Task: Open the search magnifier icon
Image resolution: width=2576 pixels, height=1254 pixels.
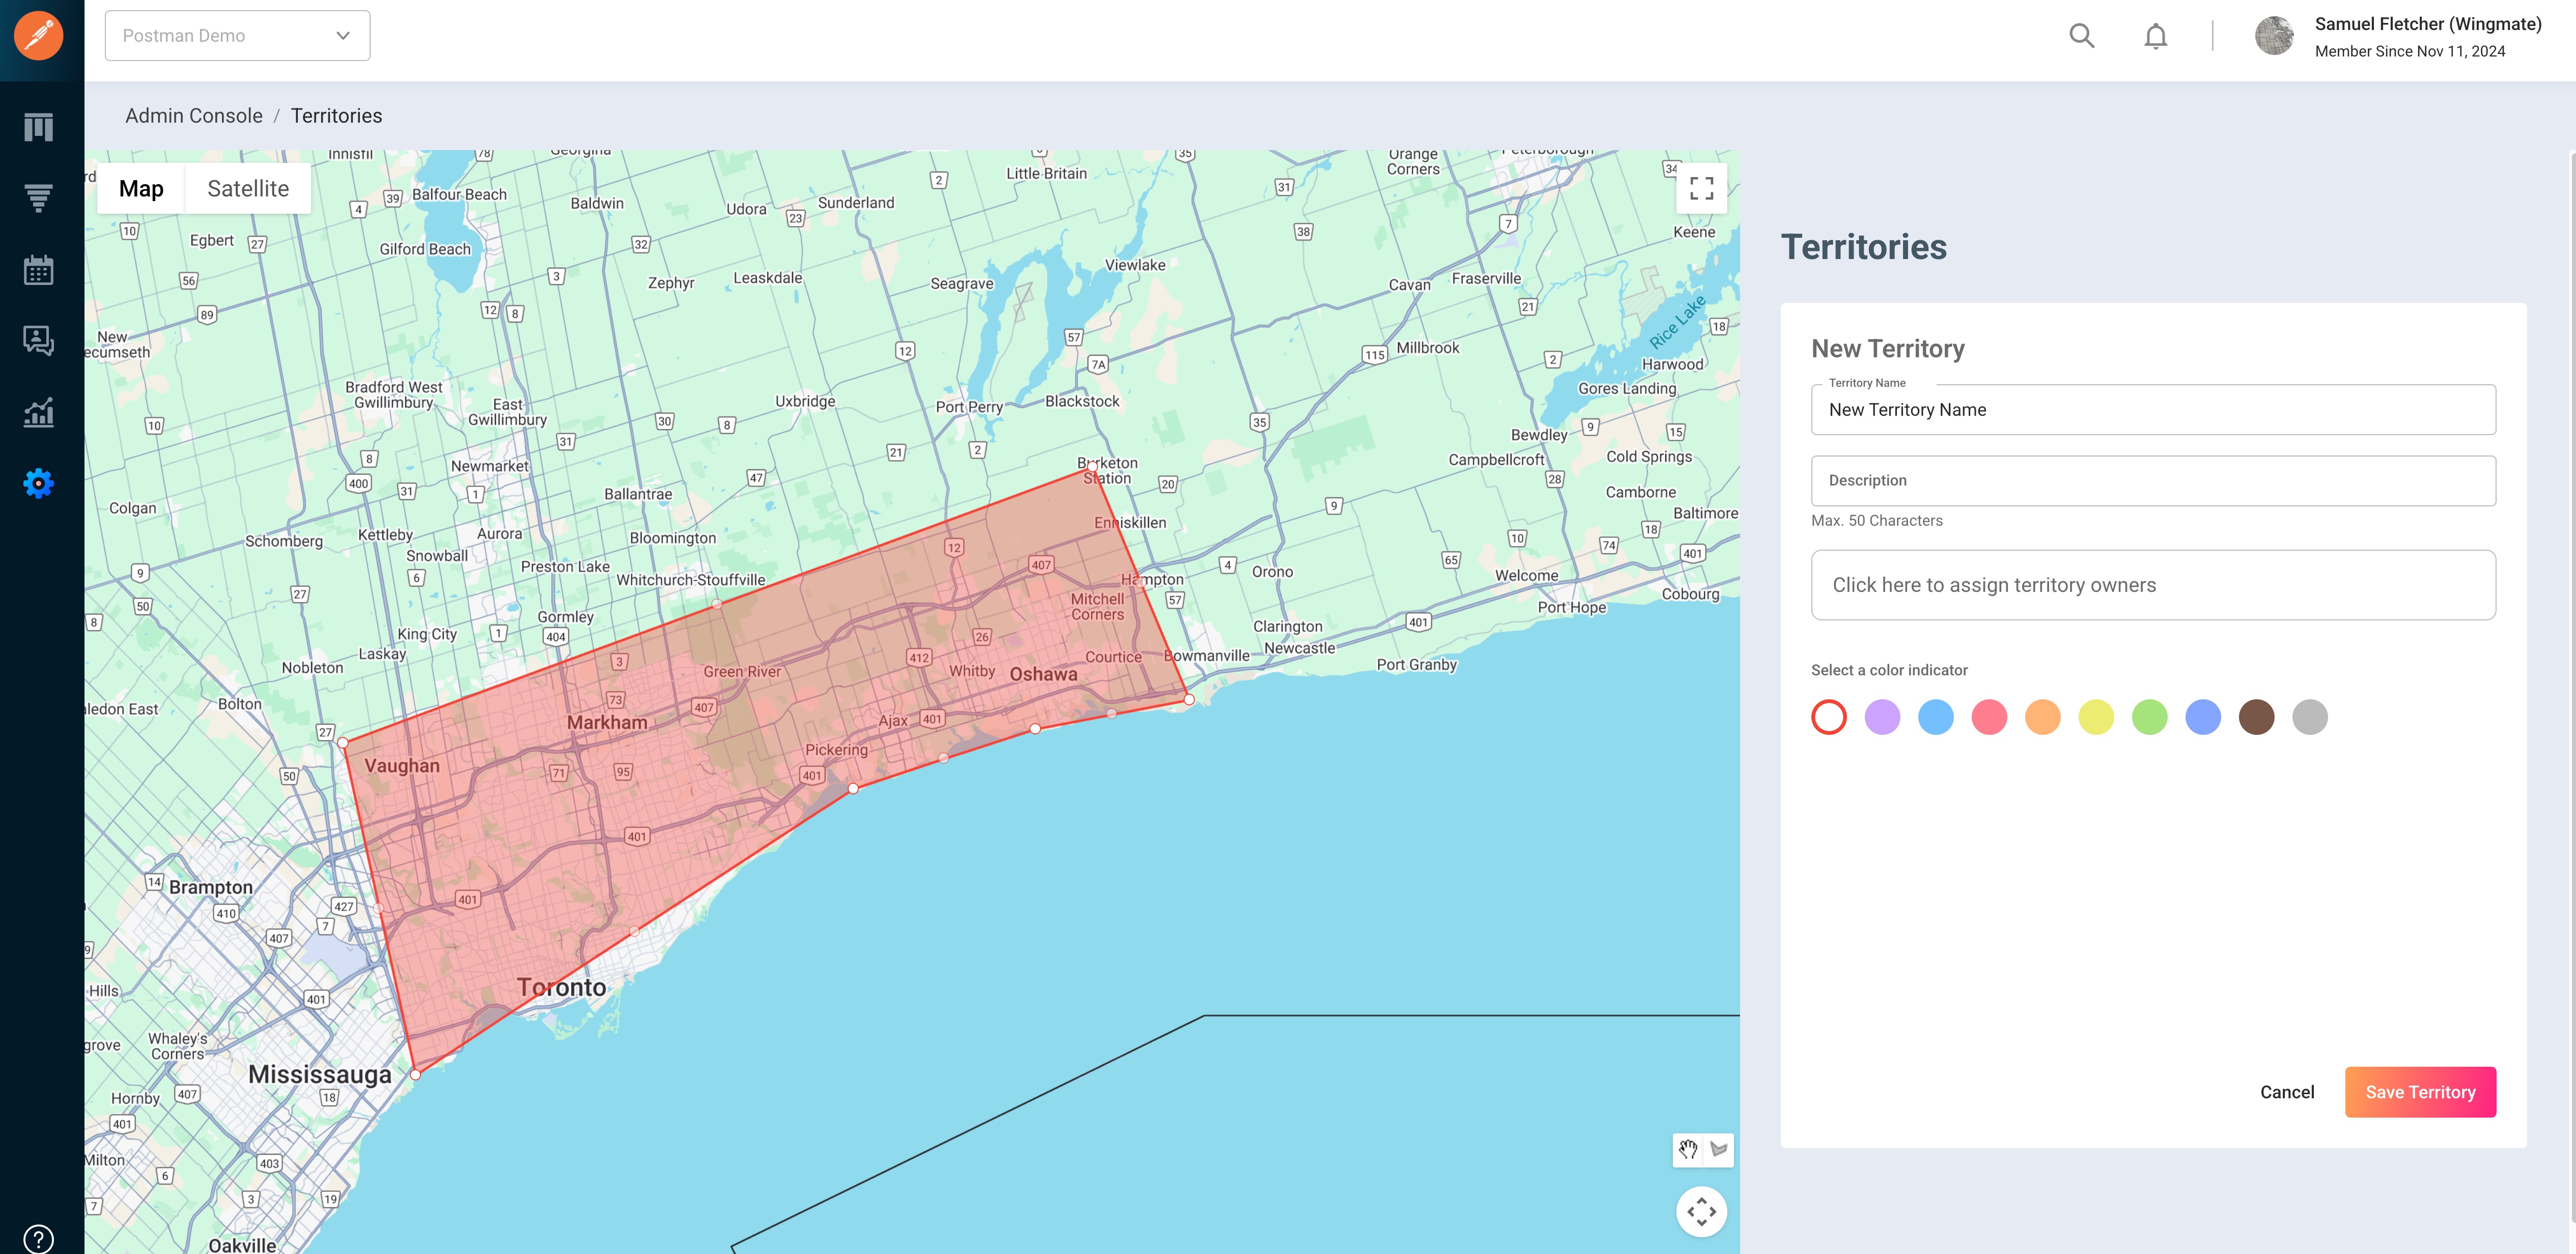Action: coord(2082,36)
